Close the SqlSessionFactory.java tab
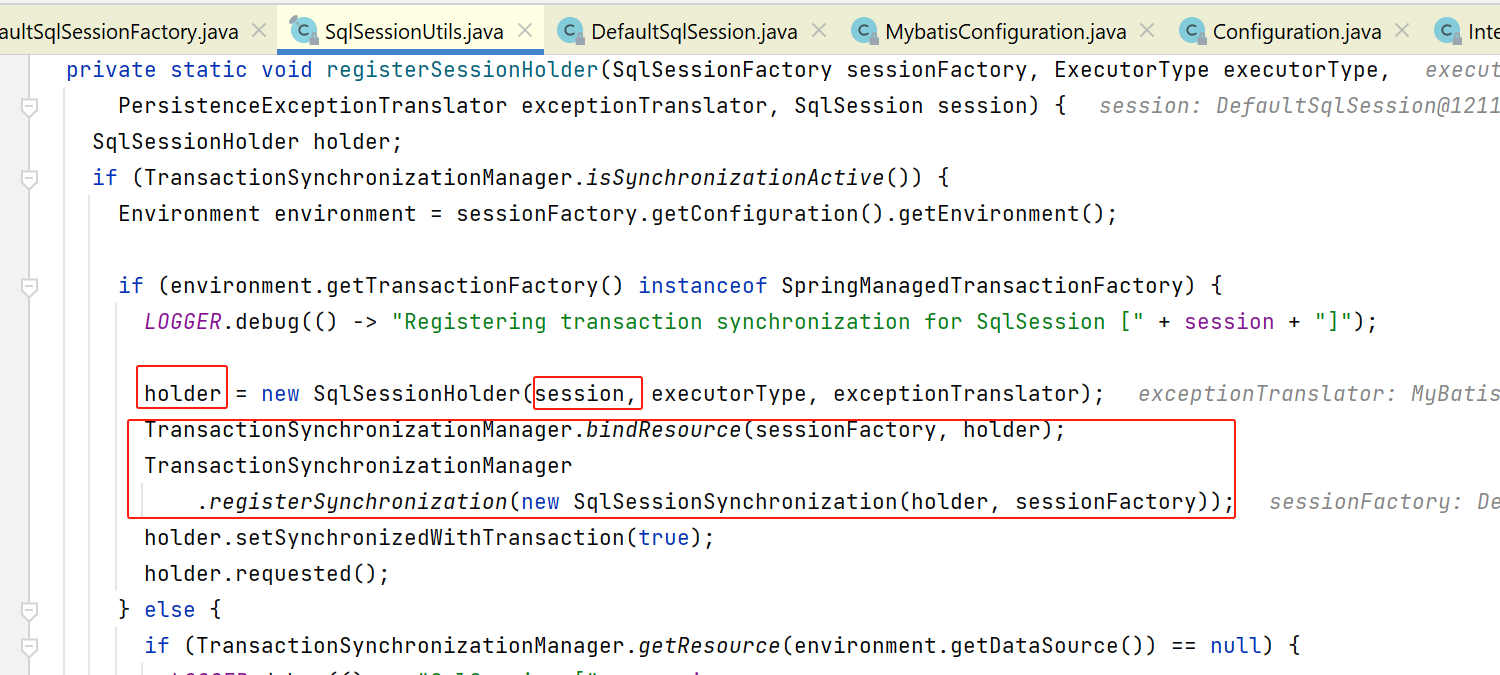This screenshot has width=1500, height=675. pos(258,32)
